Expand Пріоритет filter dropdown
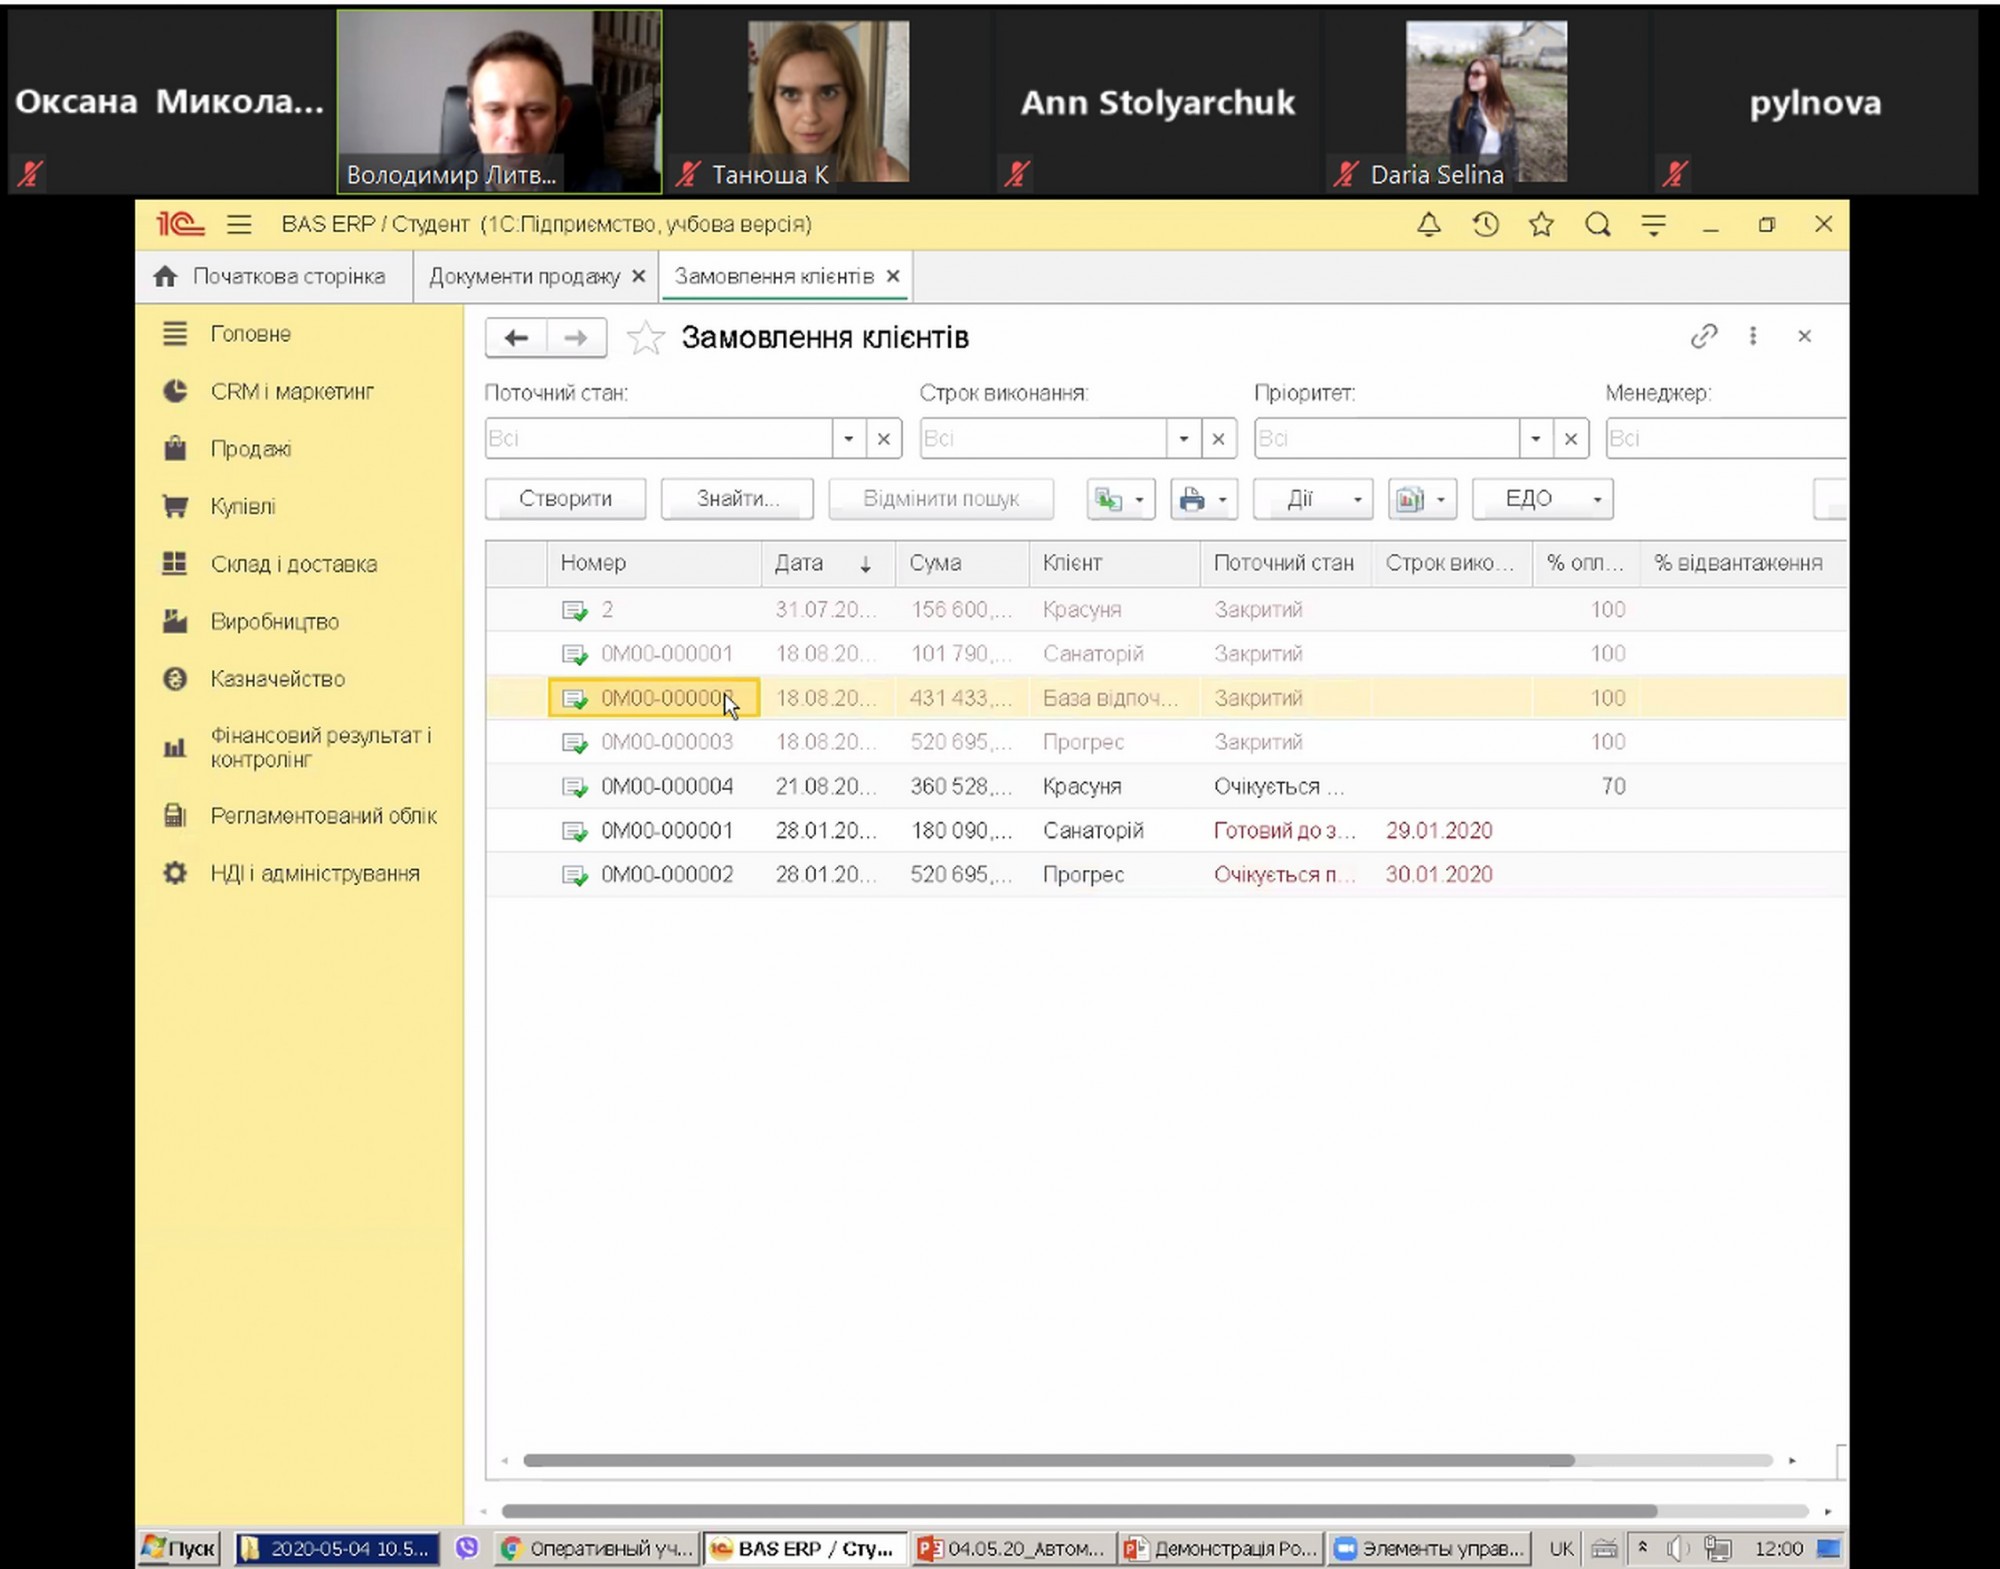Screen dimensions: 2000x1569 (x=1536, y=438)
